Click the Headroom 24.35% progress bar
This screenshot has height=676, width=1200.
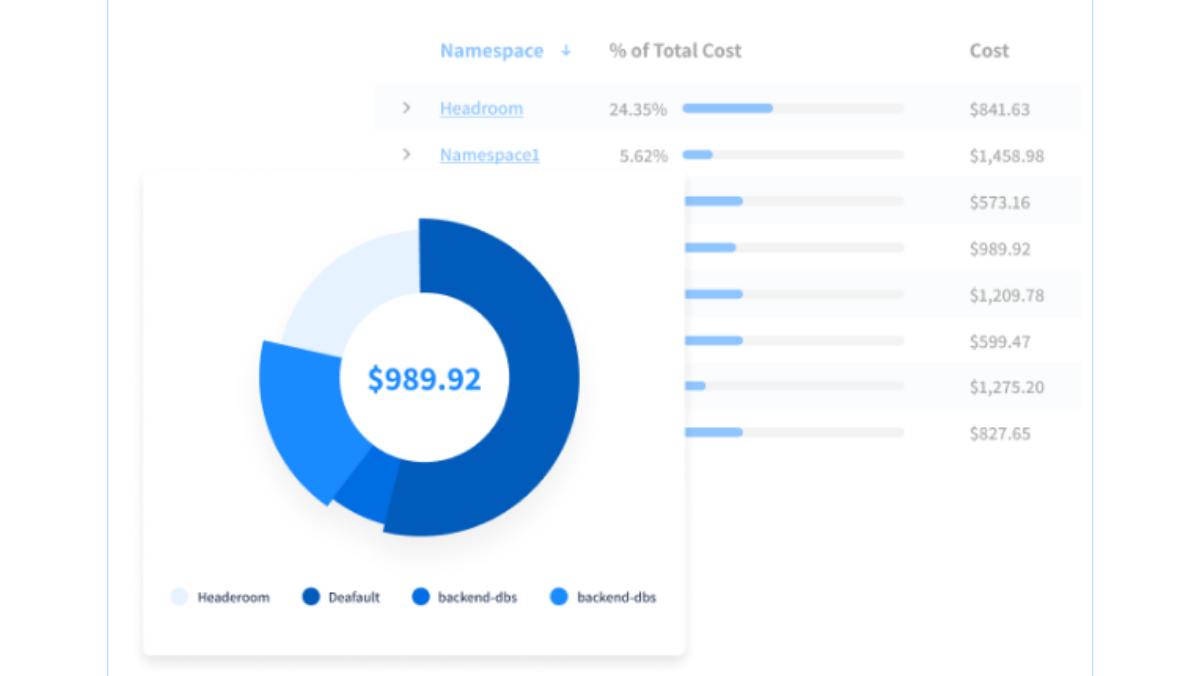(x=792, y=108)
